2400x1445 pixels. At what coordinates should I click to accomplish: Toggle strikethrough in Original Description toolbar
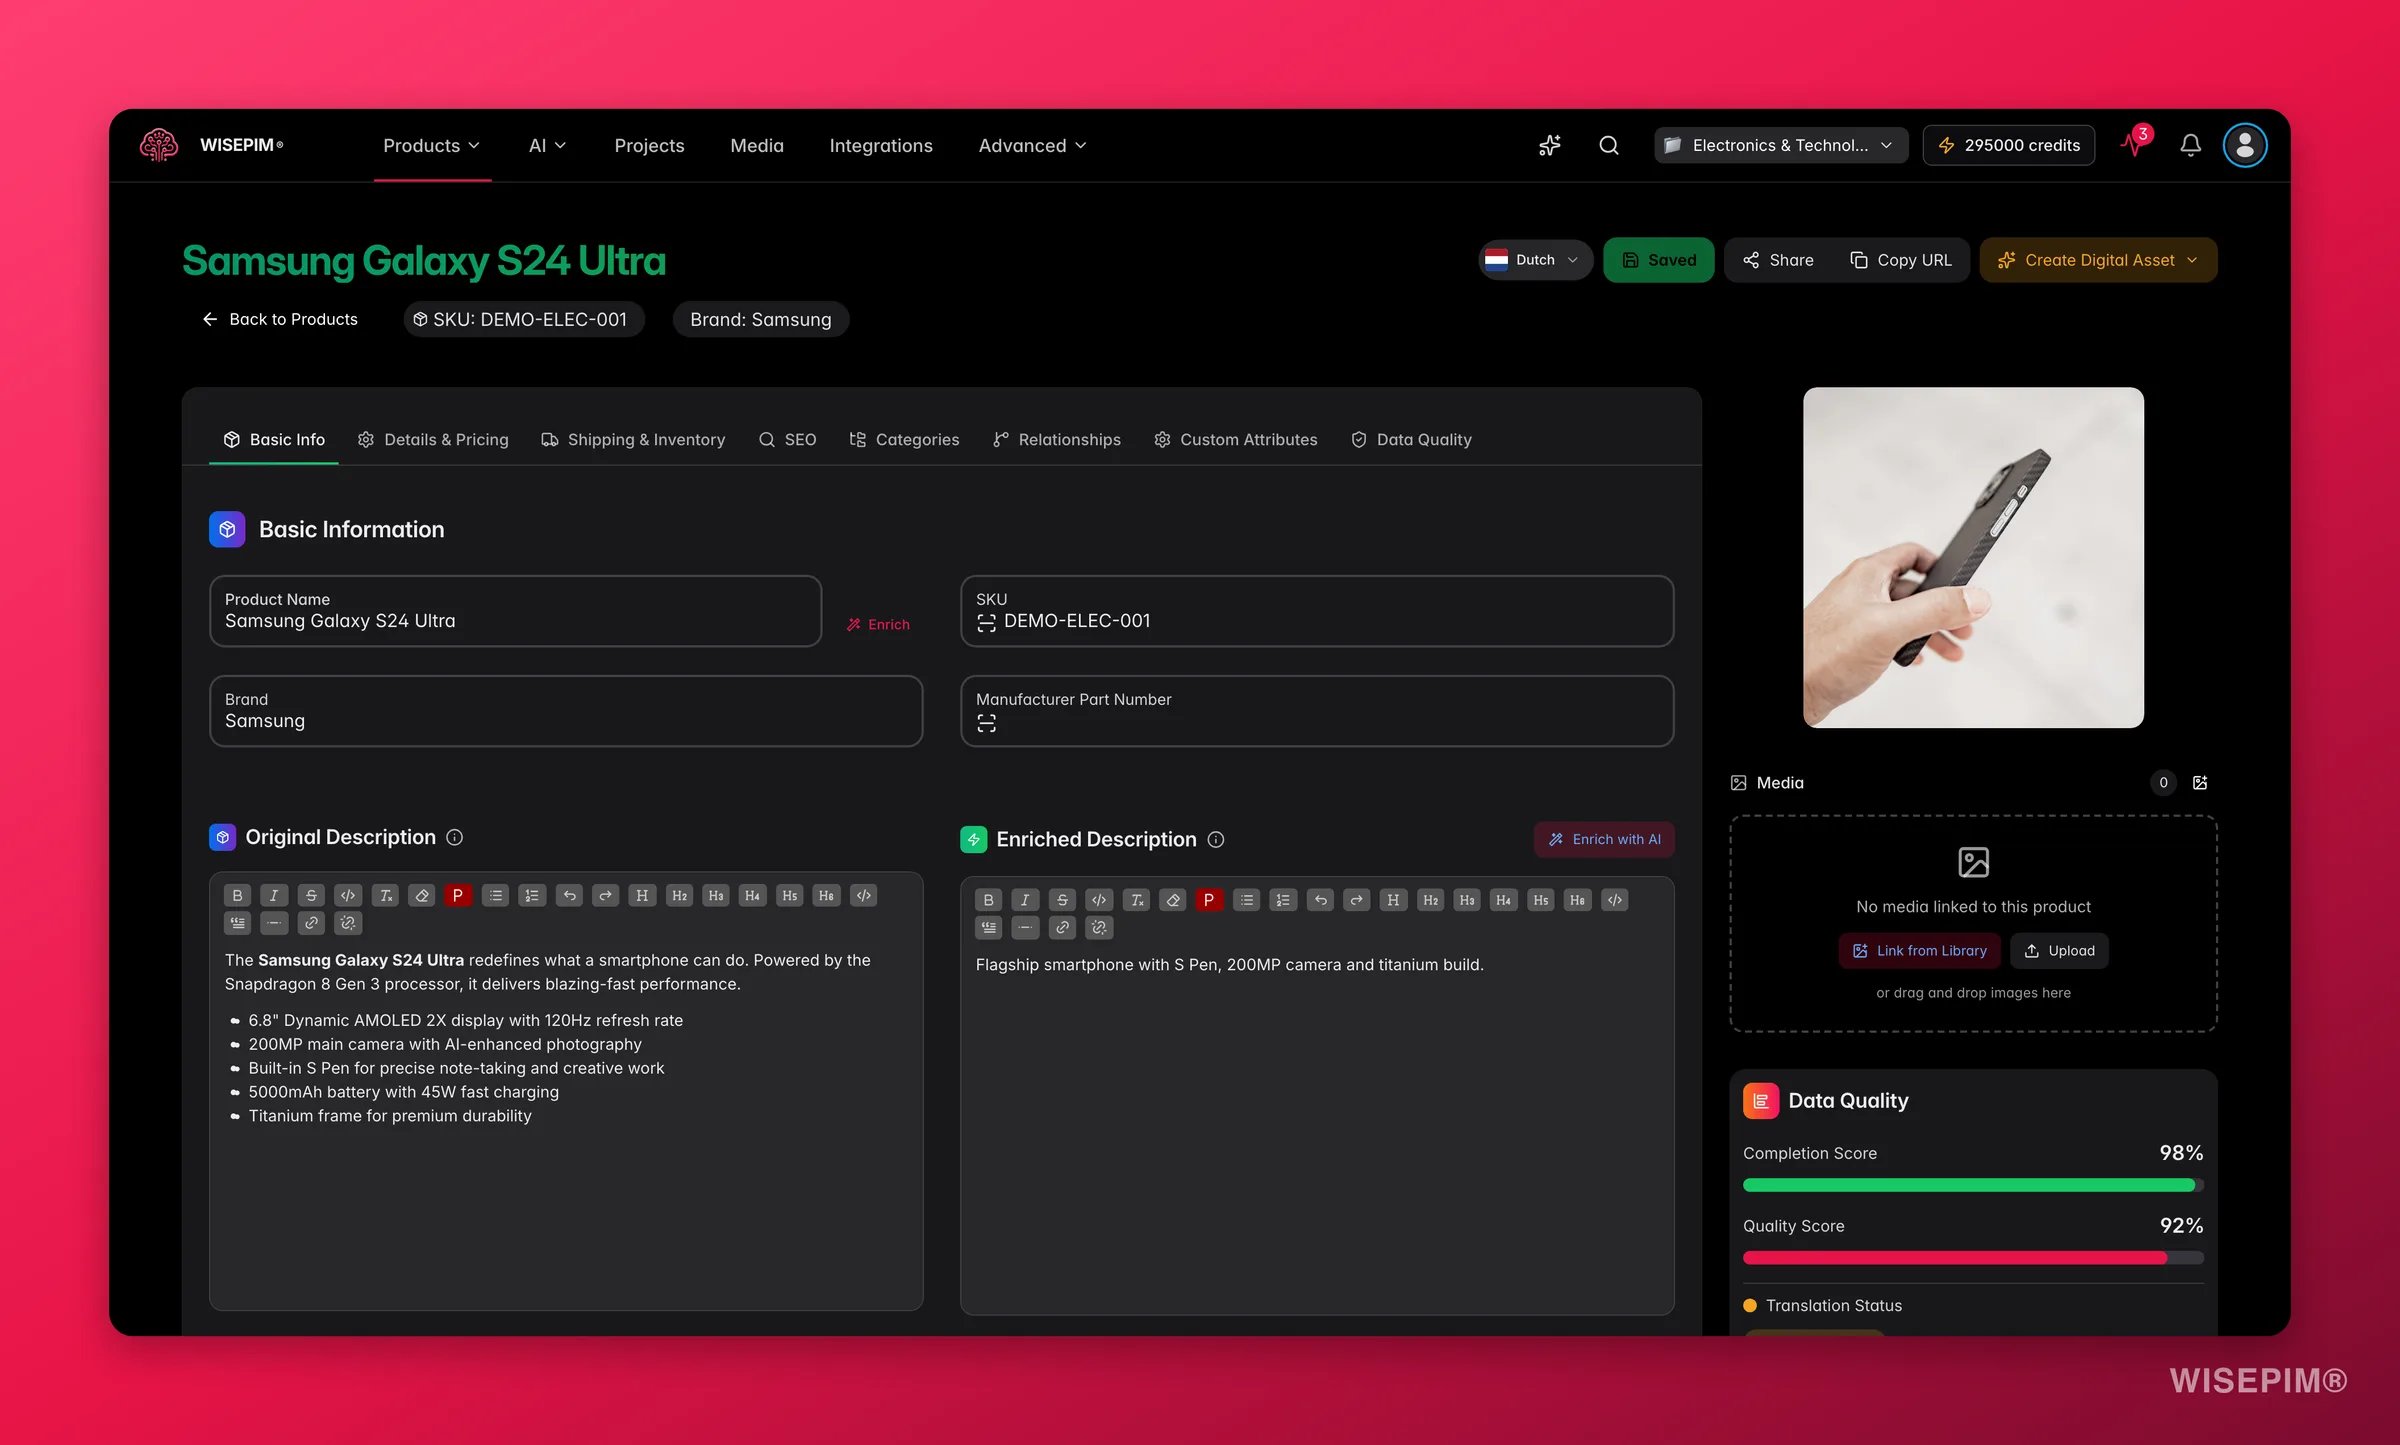[311, 895]
